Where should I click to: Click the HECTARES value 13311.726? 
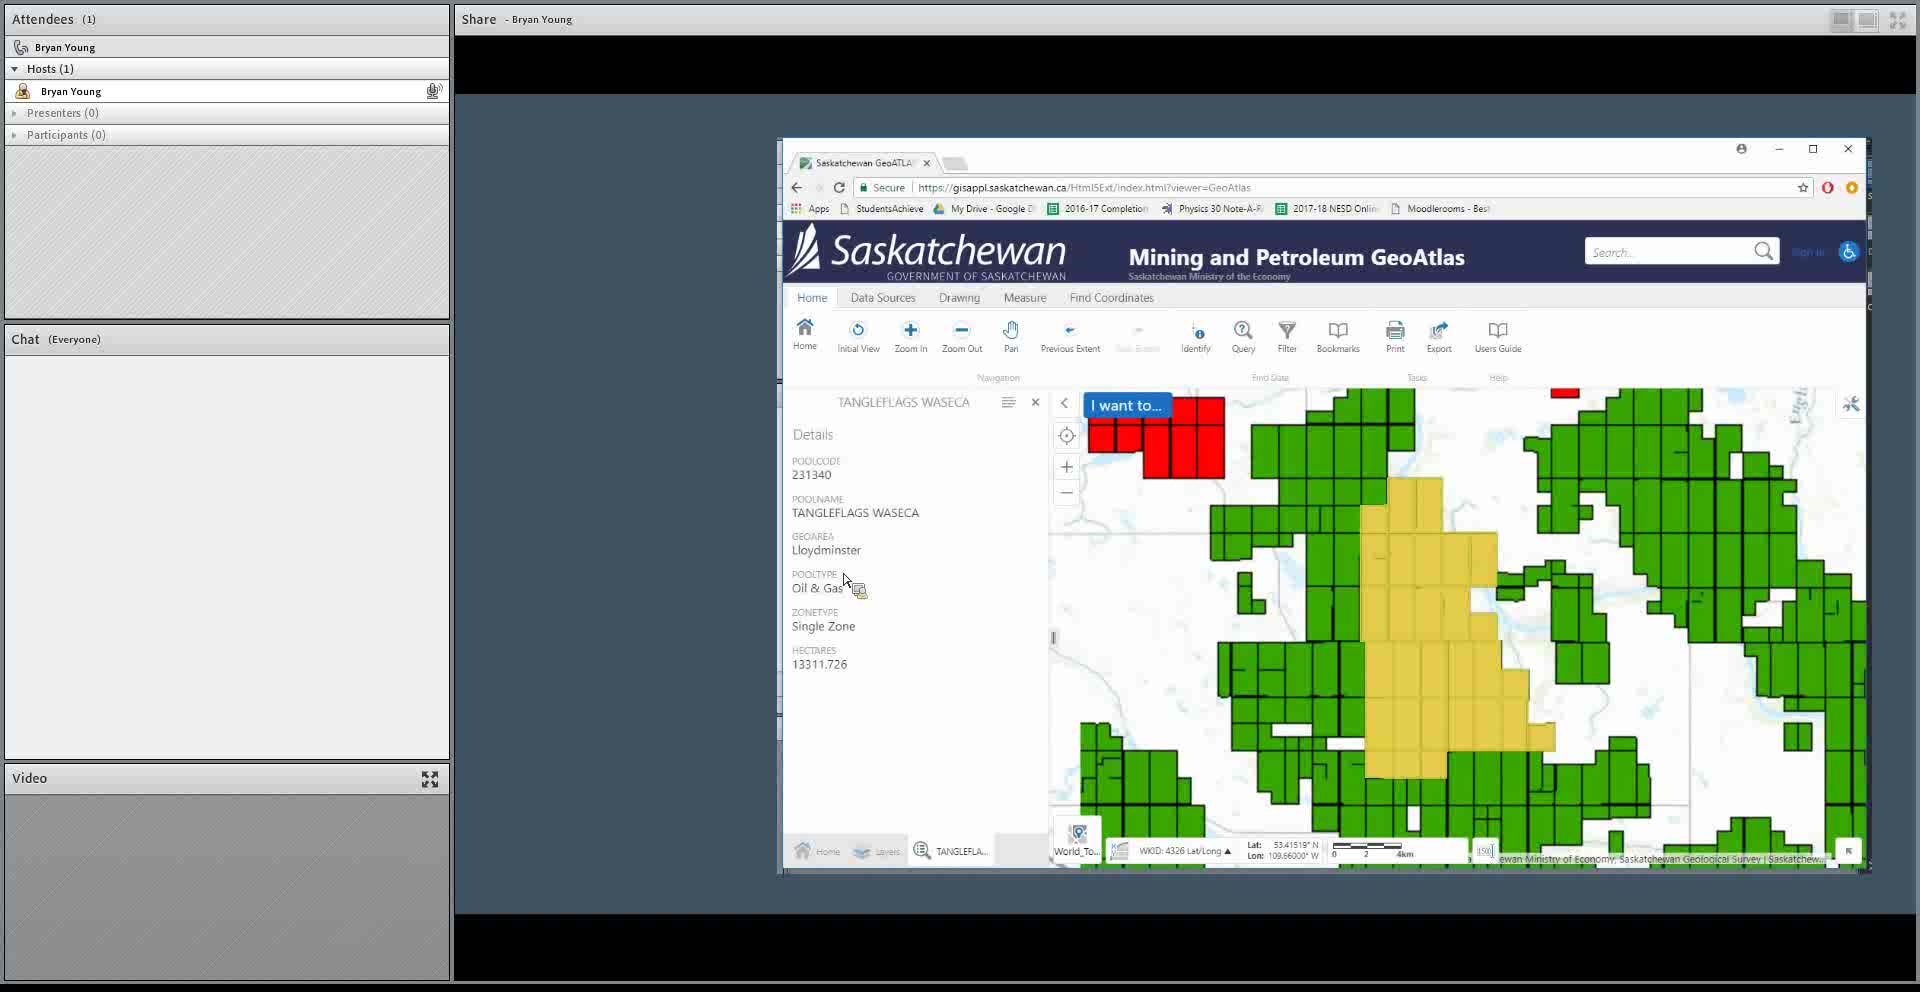819,664
